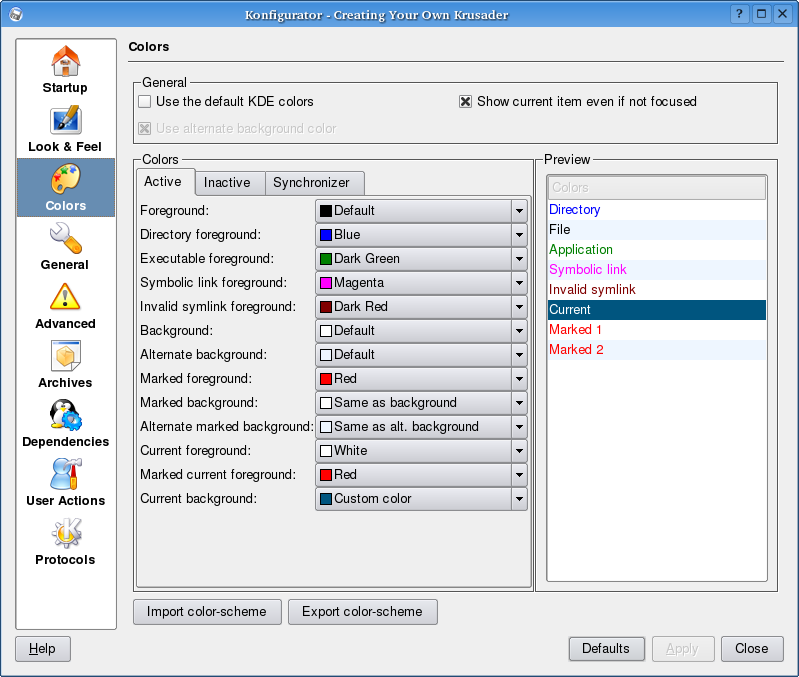The width and height of the screenshot is (799, 677).
Task: Open the Archives box icon page
Action: (x=65, y=356)
